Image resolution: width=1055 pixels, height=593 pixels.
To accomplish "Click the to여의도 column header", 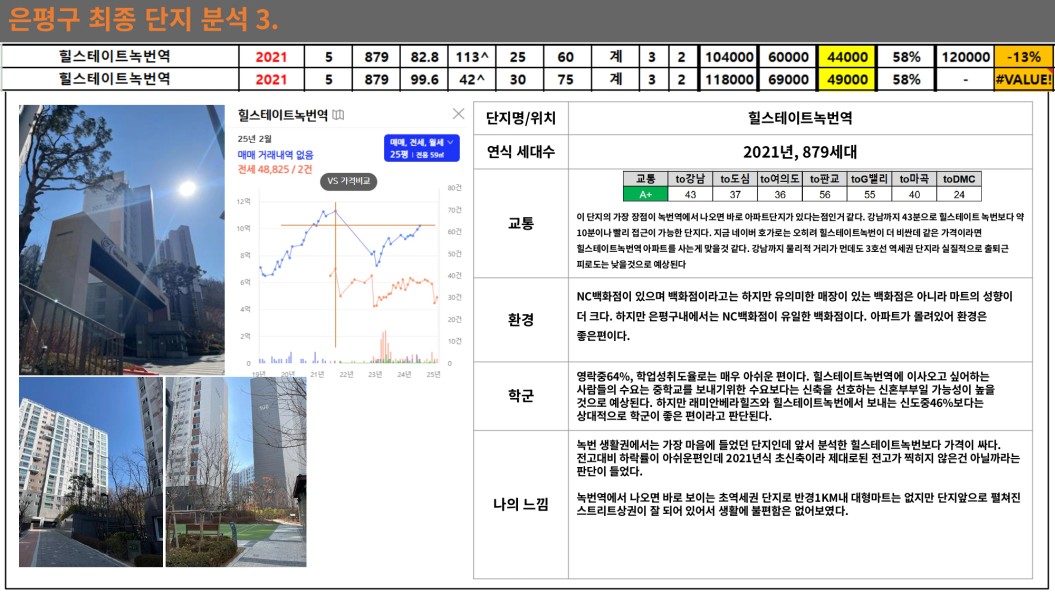I will (x=780, y=179).
